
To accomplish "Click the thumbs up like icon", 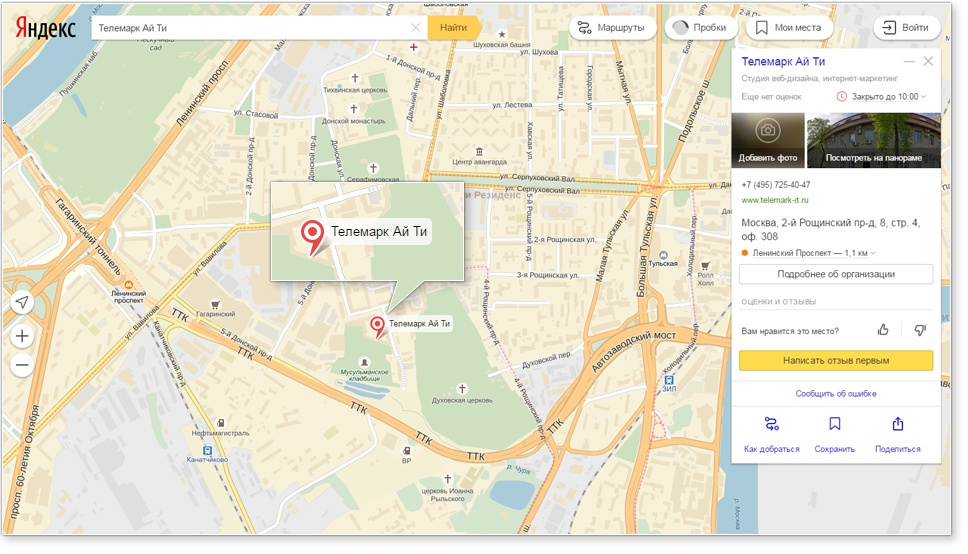I will (x=883, y=330).
